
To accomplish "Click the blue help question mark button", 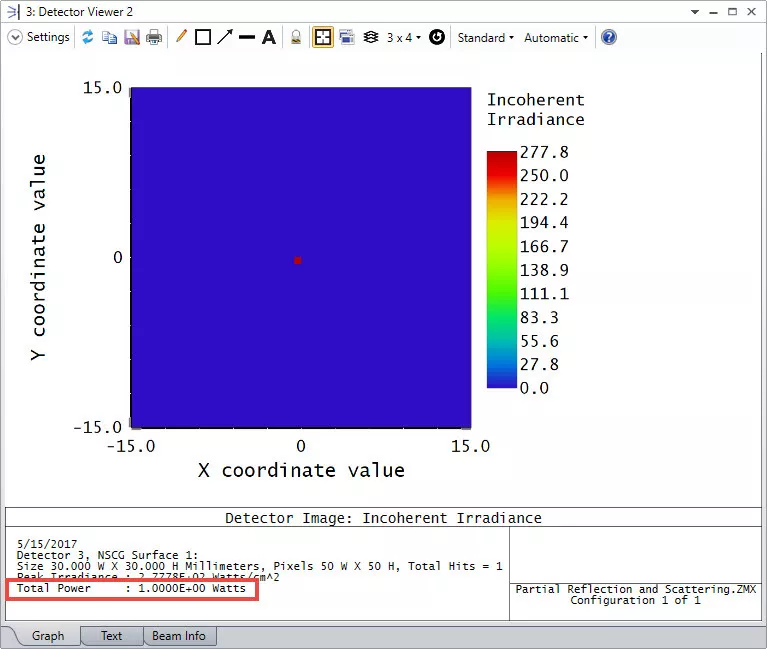I will 609,37.
